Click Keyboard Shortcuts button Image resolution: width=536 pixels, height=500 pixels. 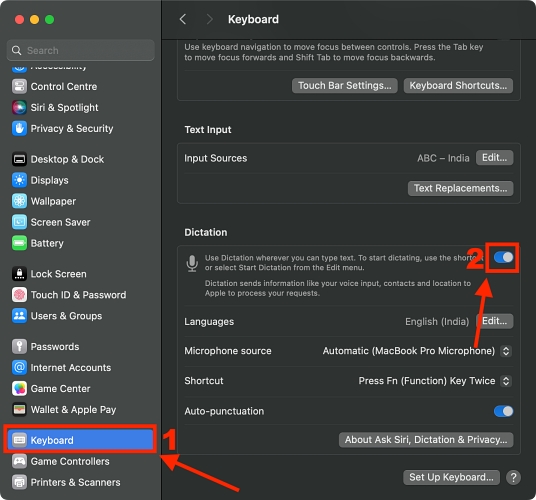(x=458, y=85)
